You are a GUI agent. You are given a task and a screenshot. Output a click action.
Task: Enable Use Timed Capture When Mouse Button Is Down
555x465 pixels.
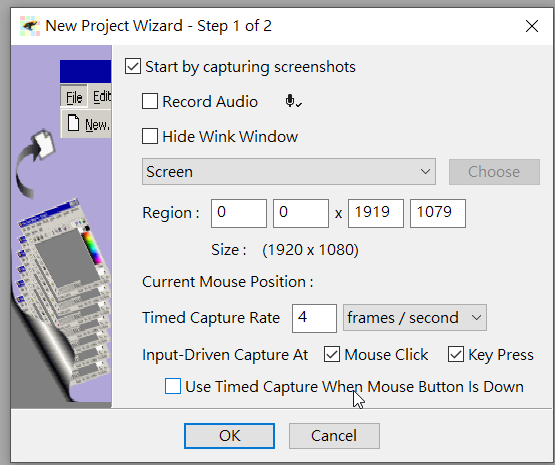tap(173, 386)
